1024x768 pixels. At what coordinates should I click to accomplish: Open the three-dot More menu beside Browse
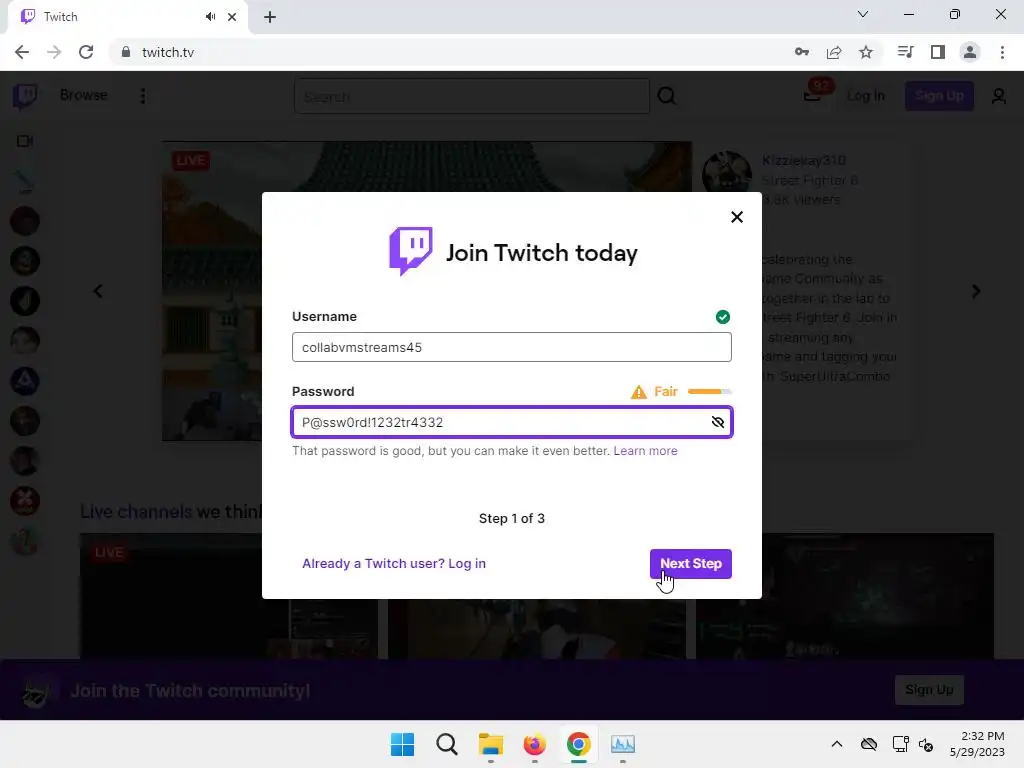point(142,96)
